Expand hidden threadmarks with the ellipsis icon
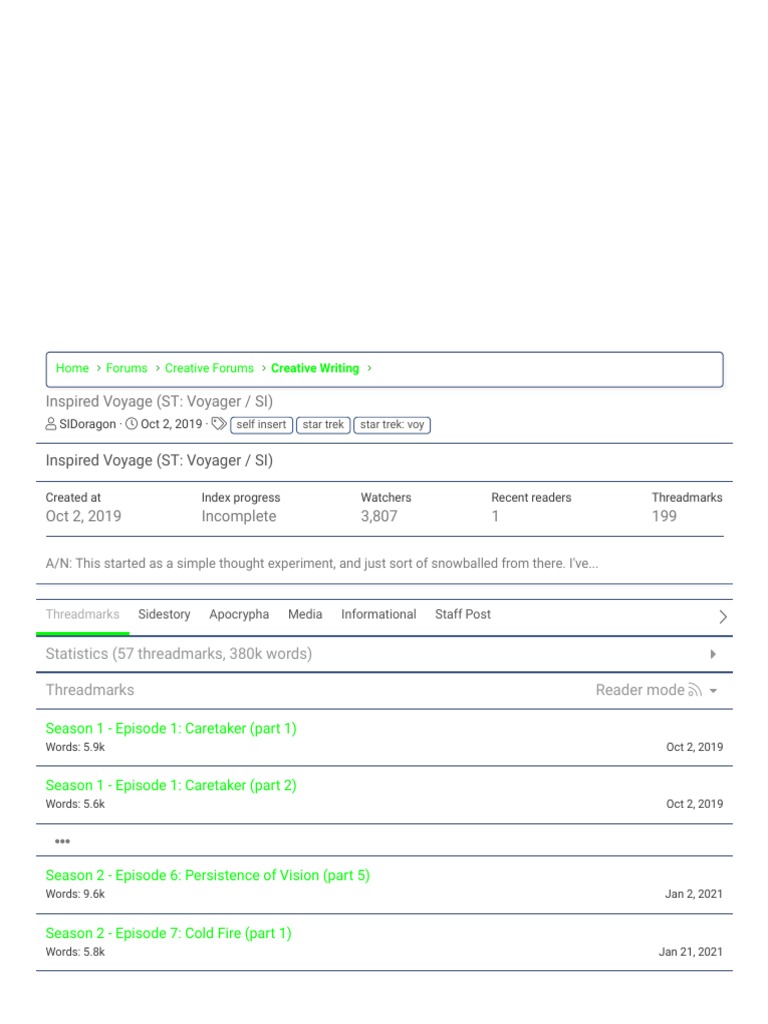The height and width of the screenshot is (1024, 768). point(63,842)
